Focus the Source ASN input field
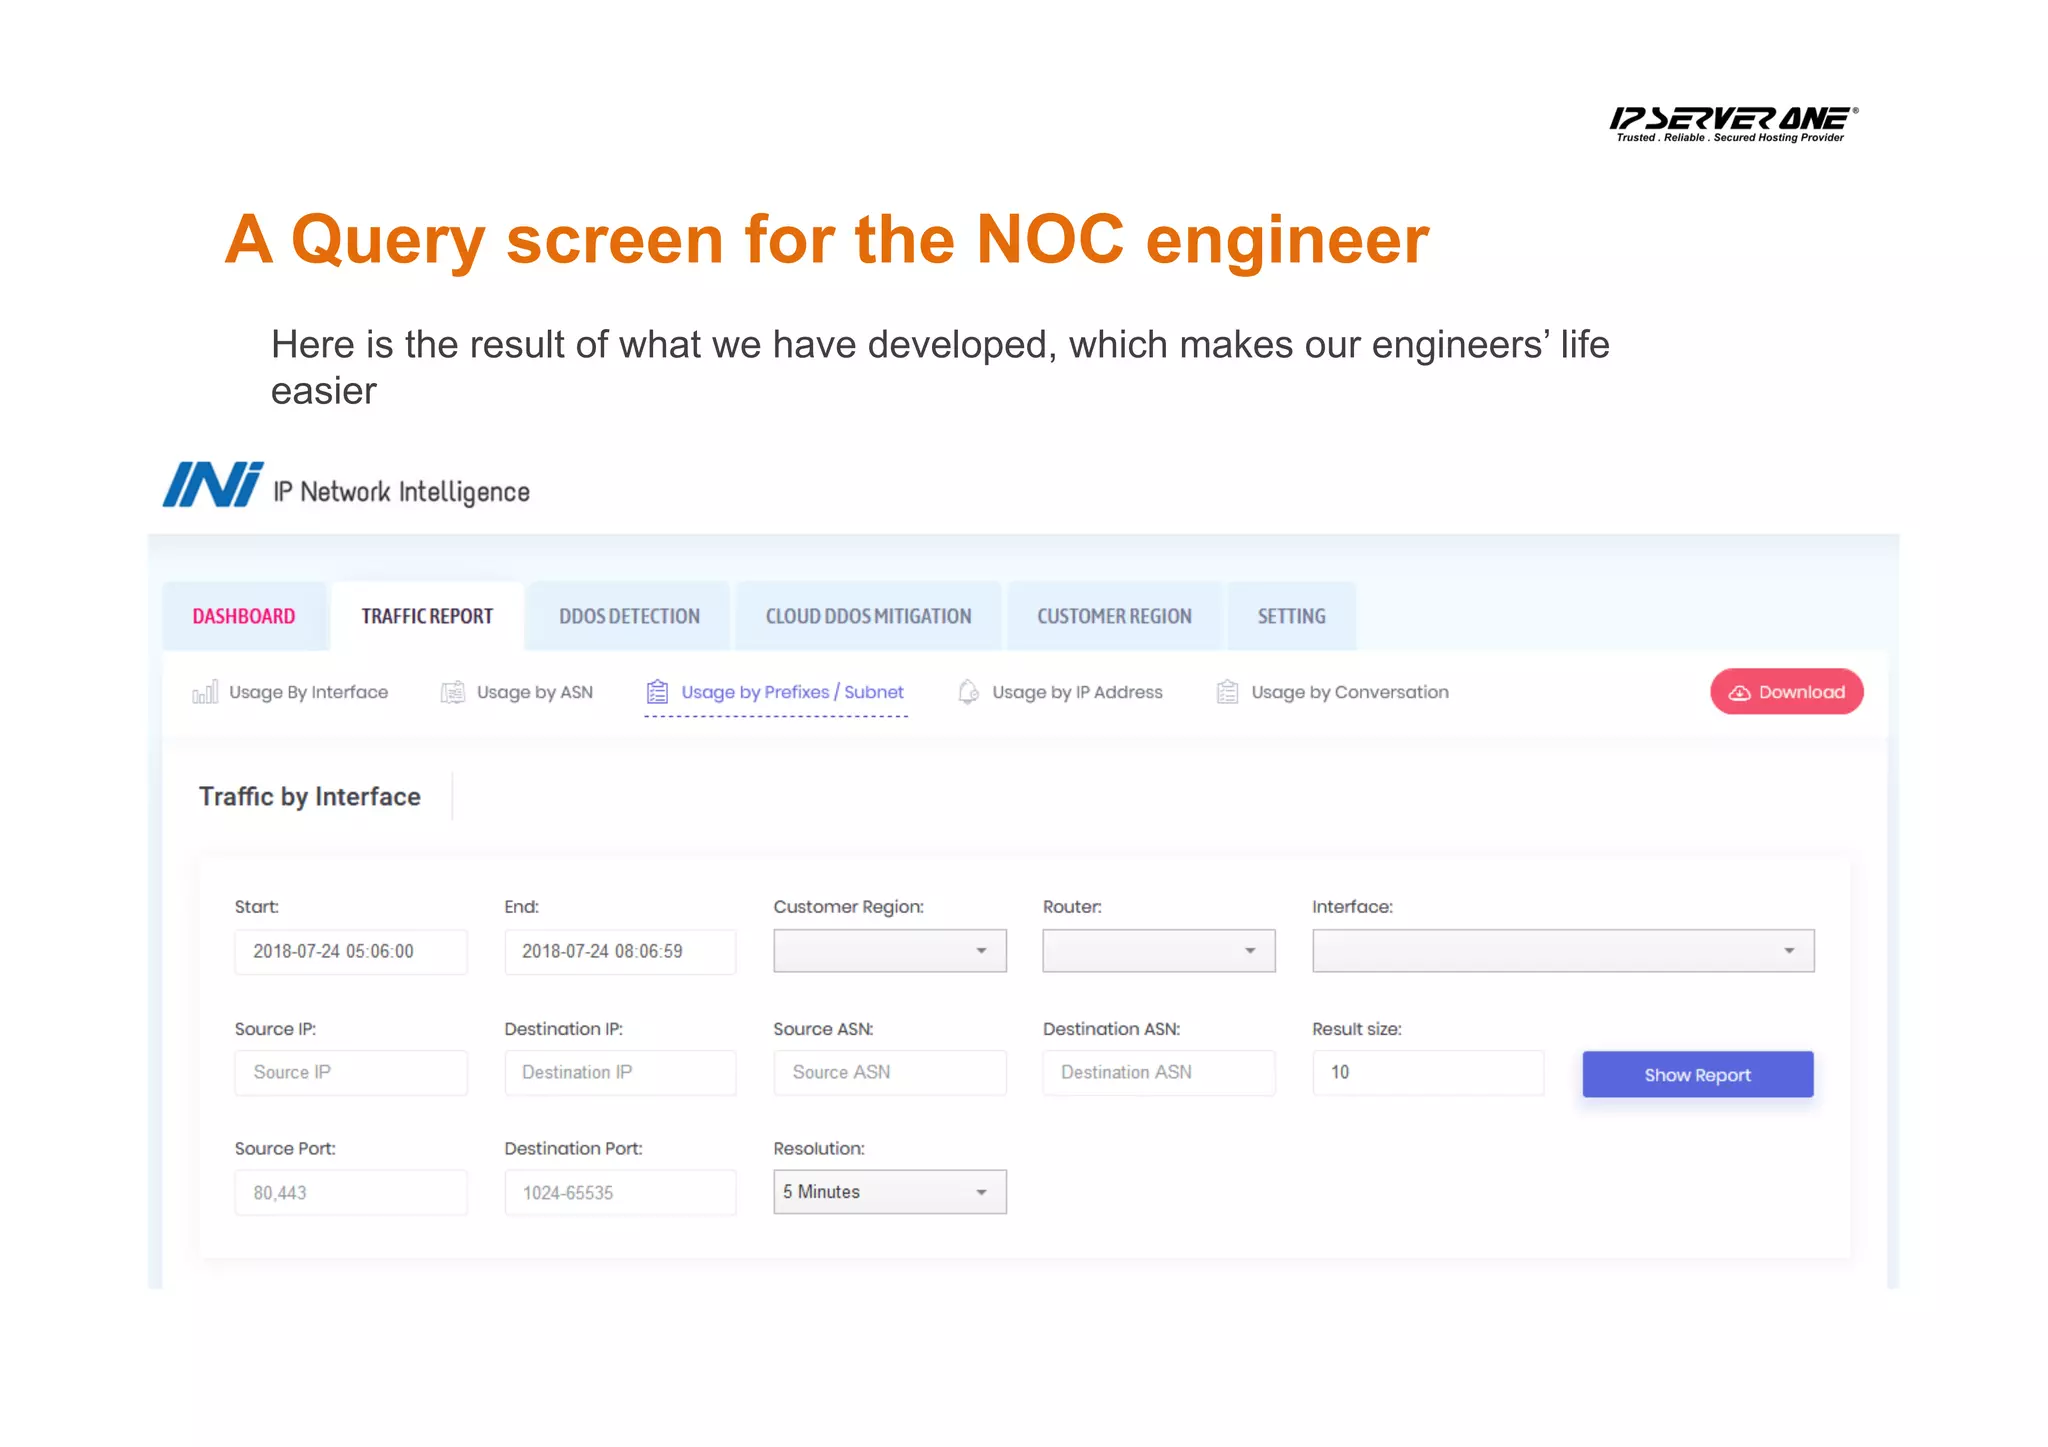The image size is (2048, 1447). pos(890,1072)
